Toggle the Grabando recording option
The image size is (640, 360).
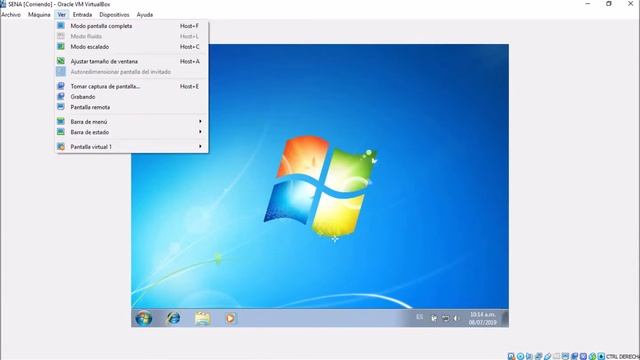(x=131, y=97)
